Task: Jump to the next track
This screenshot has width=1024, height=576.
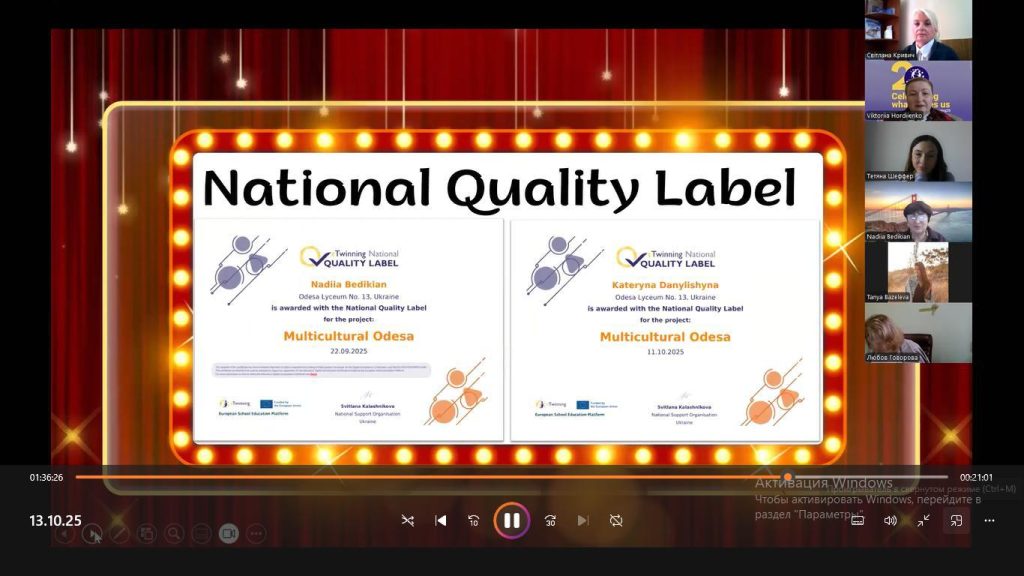Action: point(583,520)
